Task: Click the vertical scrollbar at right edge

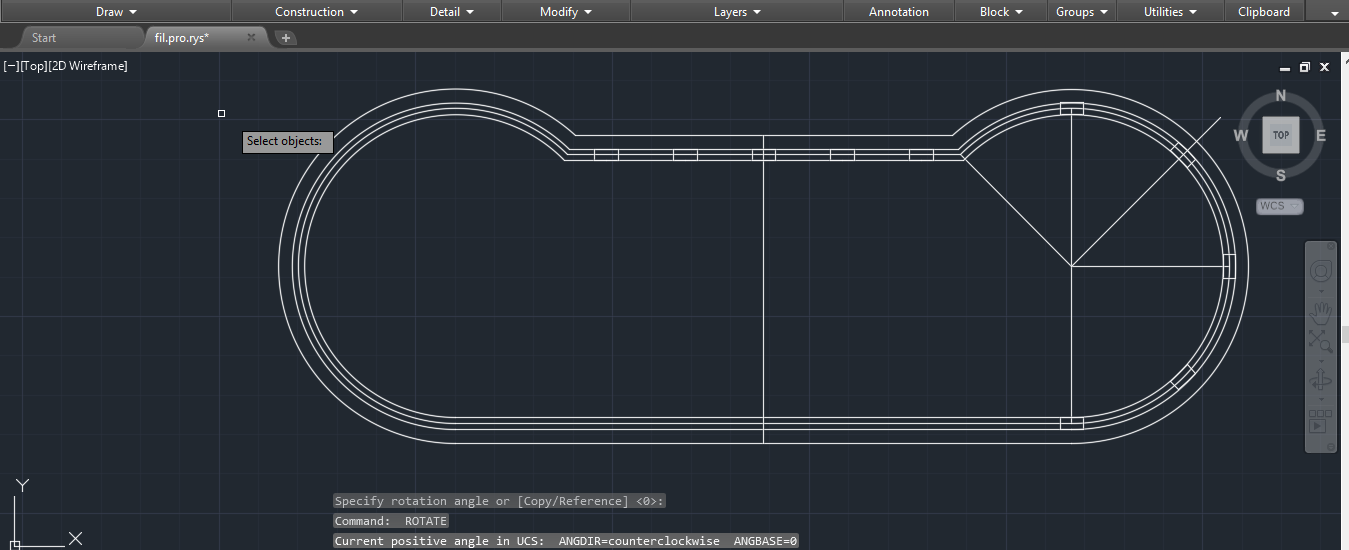Action: click(x=1345, y=334)
